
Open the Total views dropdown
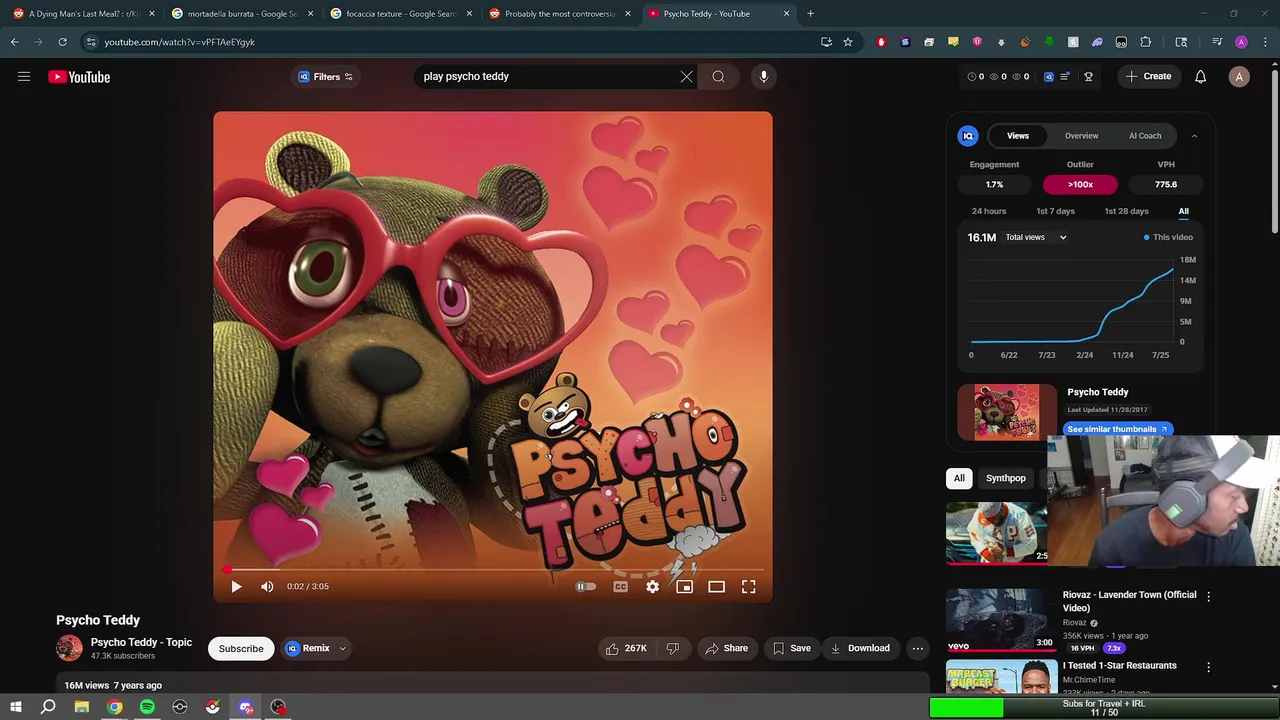pyautogui.click(x=1036, y=237)
